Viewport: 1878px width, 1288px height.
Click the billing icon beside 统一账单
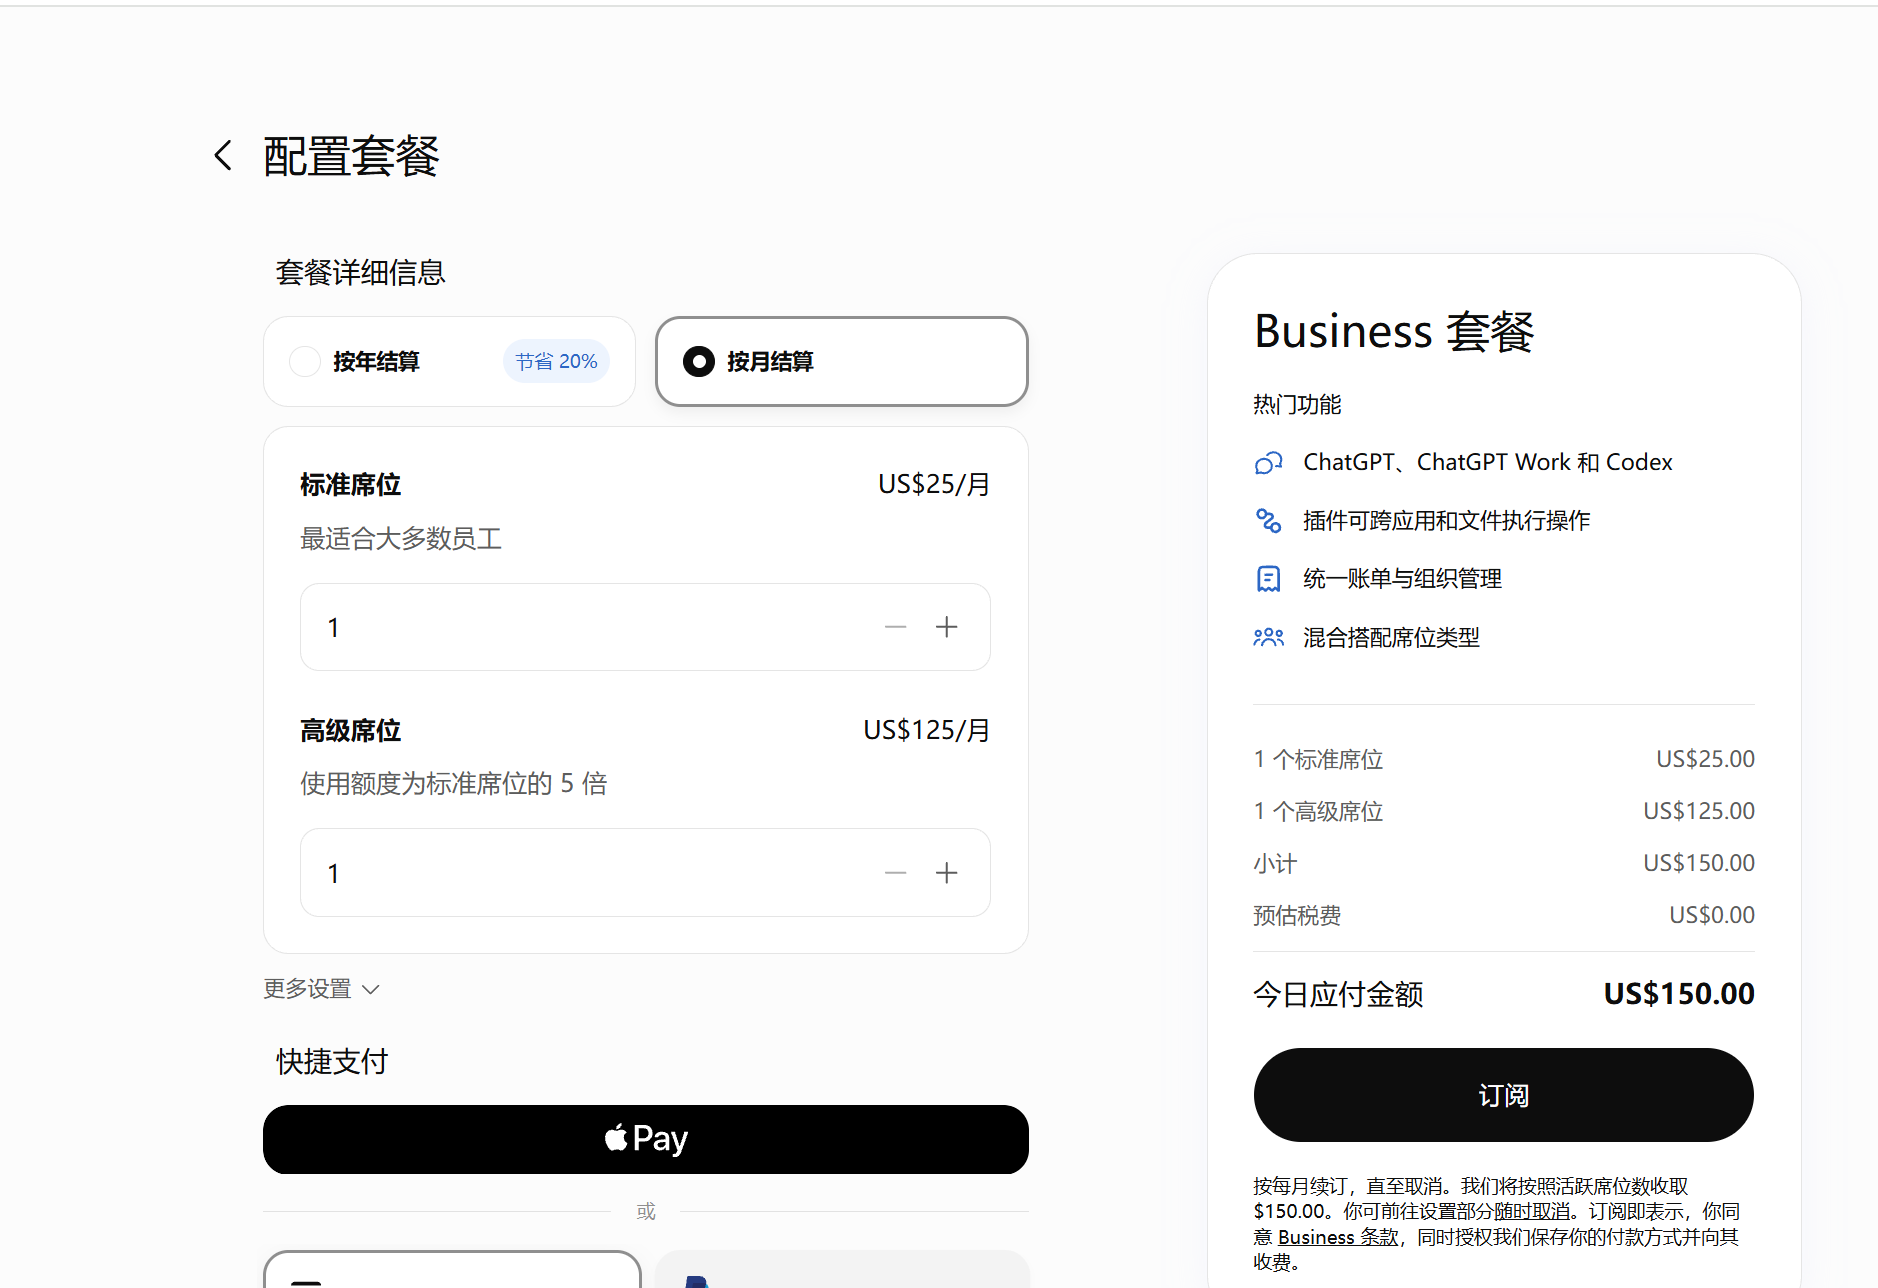pyautogui.click(x=1268, y=579)
